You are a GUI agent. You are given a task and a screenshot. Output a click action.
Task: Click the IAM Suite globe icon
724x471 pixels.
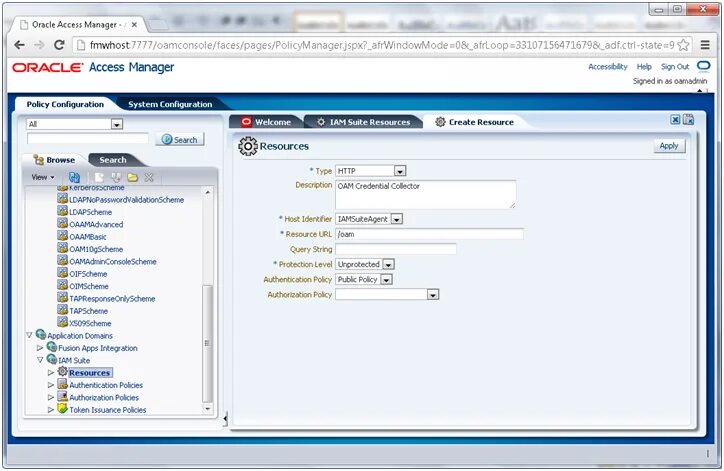[x=52, y=359]
